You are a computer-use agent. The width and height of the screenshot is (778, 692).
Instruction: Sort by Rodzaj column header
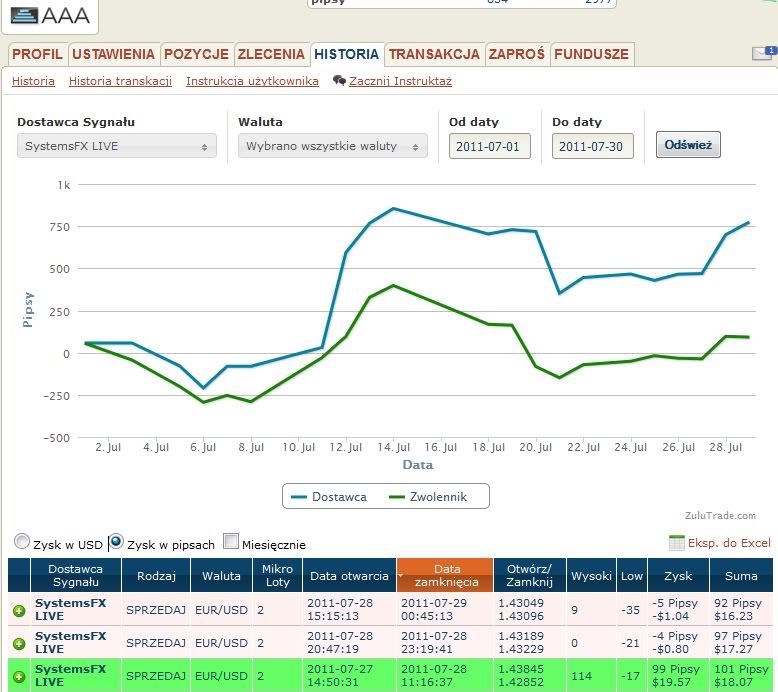(x=156, y=575)
